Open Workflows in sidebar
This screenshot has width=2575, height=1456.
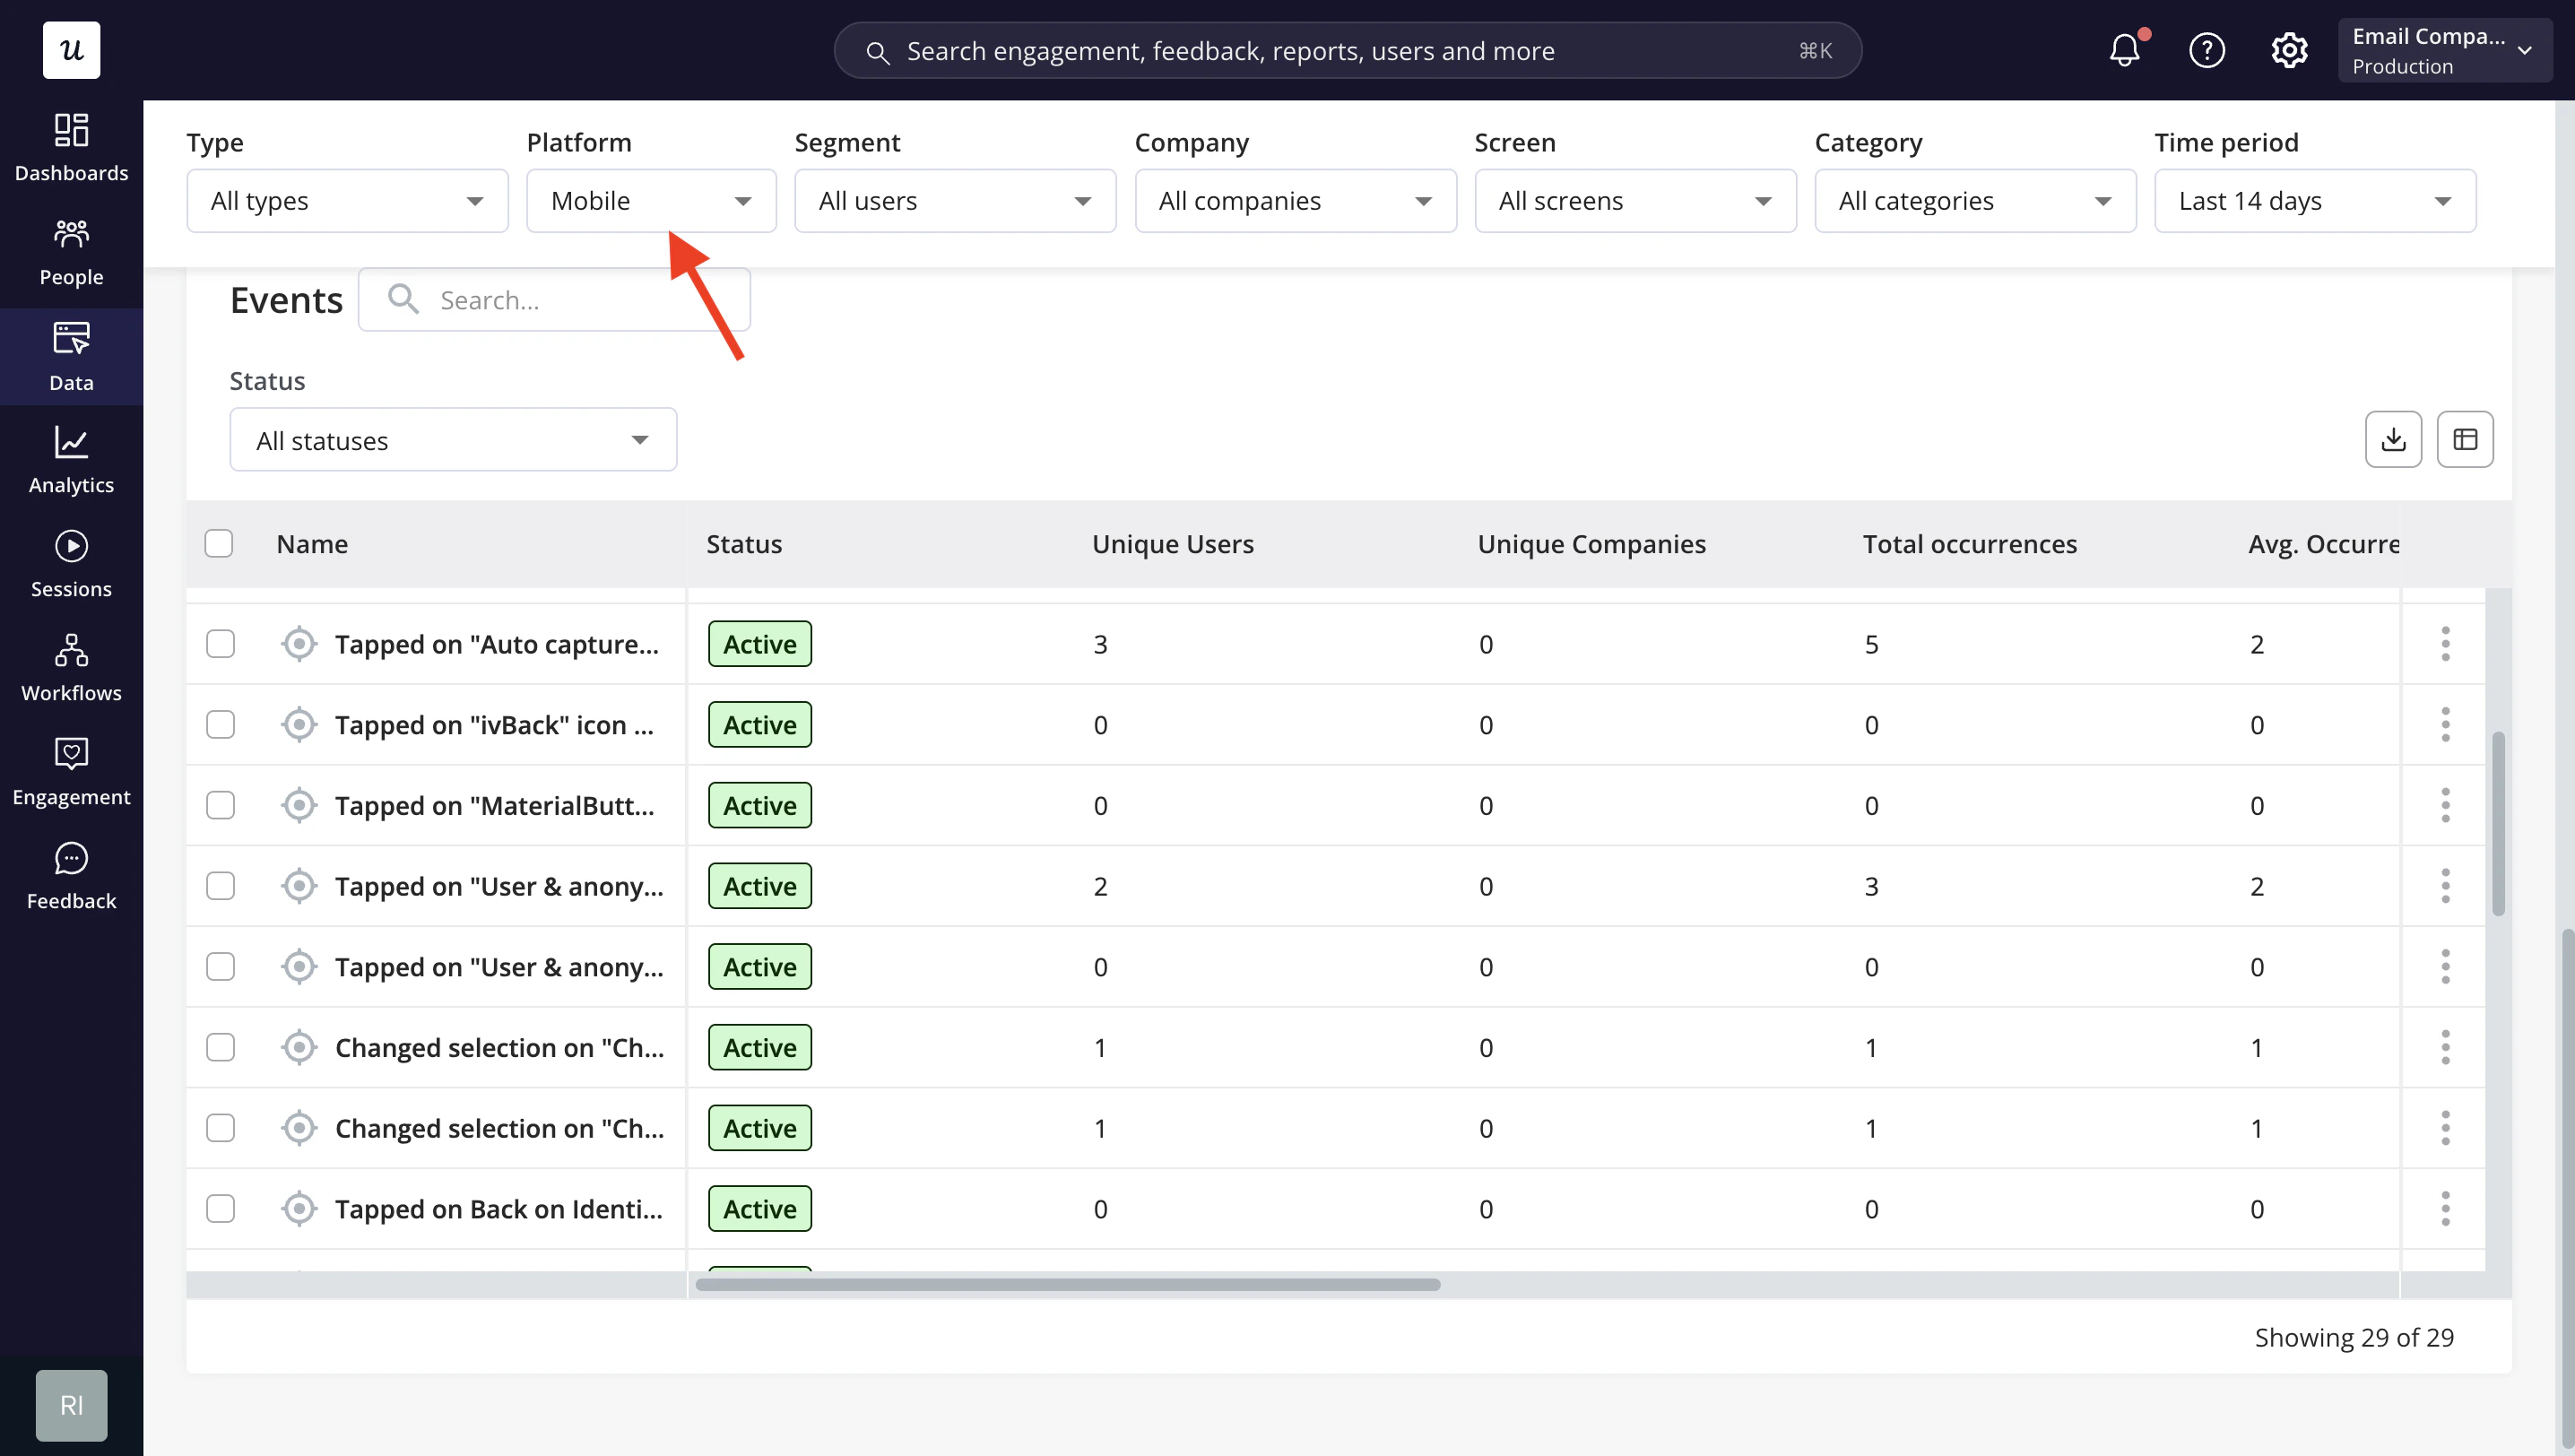pyautogui.click(x=71, y=669)
